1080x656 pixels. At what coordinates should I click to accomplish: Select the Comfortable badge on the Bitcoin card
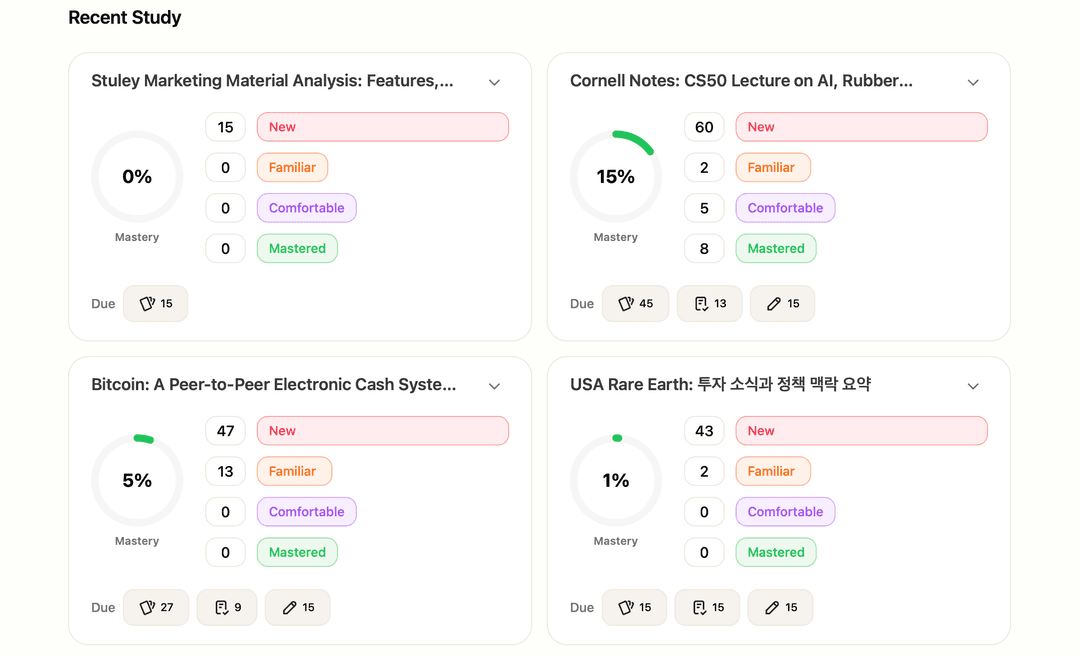coord(306,511)
